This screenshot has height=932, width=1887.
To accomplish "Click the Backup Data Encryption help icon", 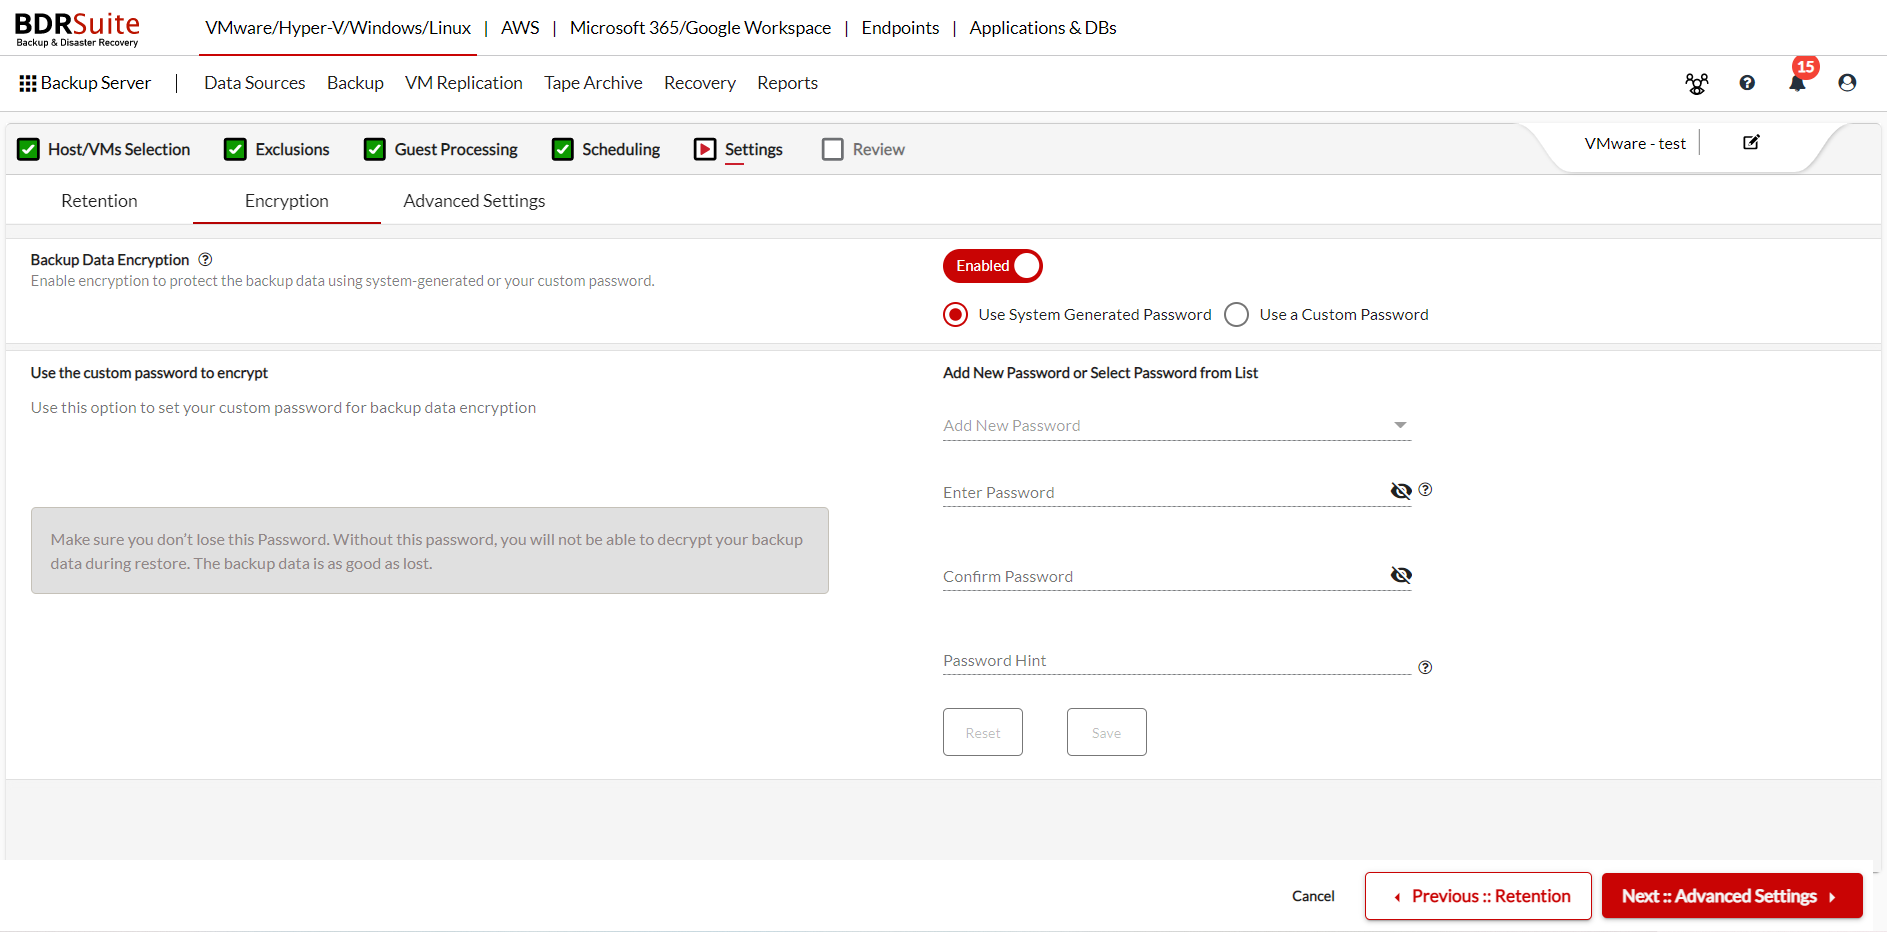I will (x=205, y=259).
